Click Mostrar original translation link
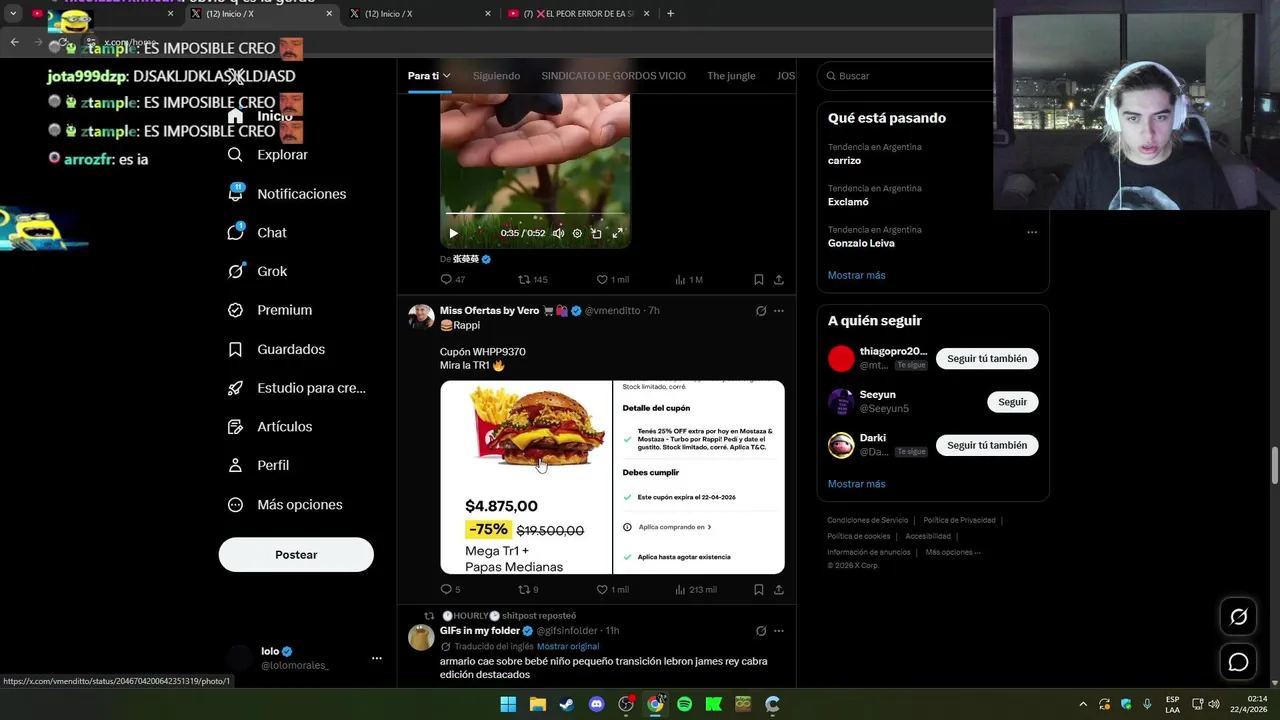Screen dimensions: 1280x720 click(568, 647)
